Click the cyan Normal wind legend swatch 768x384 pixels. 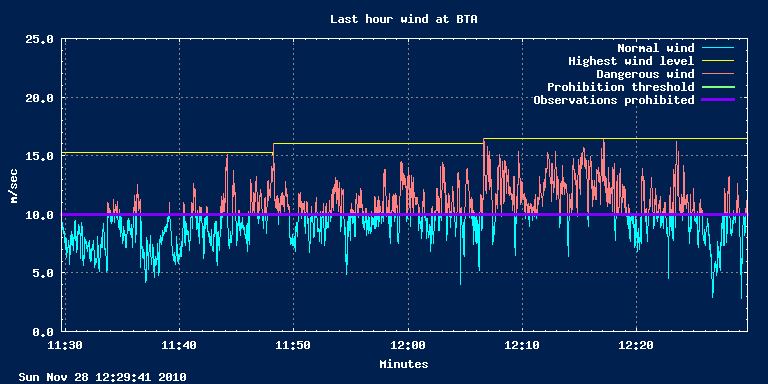718,48
